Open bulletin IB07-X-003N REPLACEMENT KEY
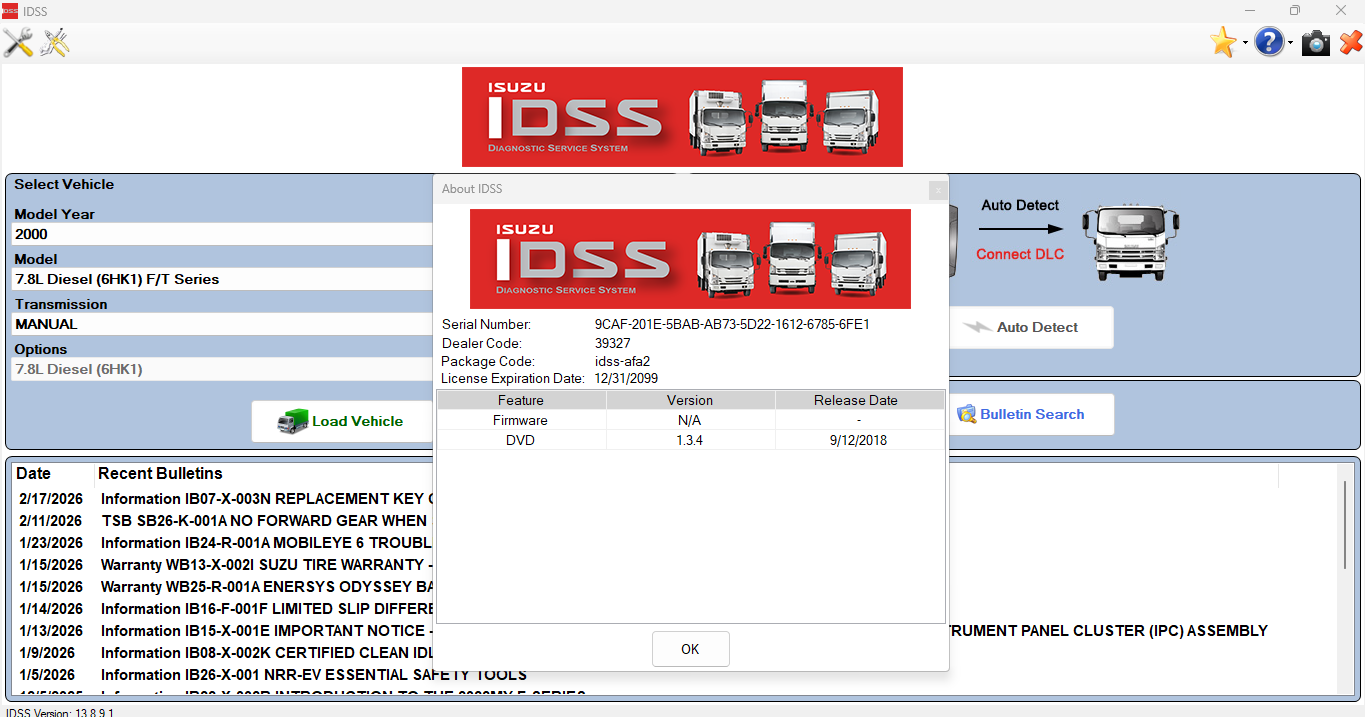 266,499
